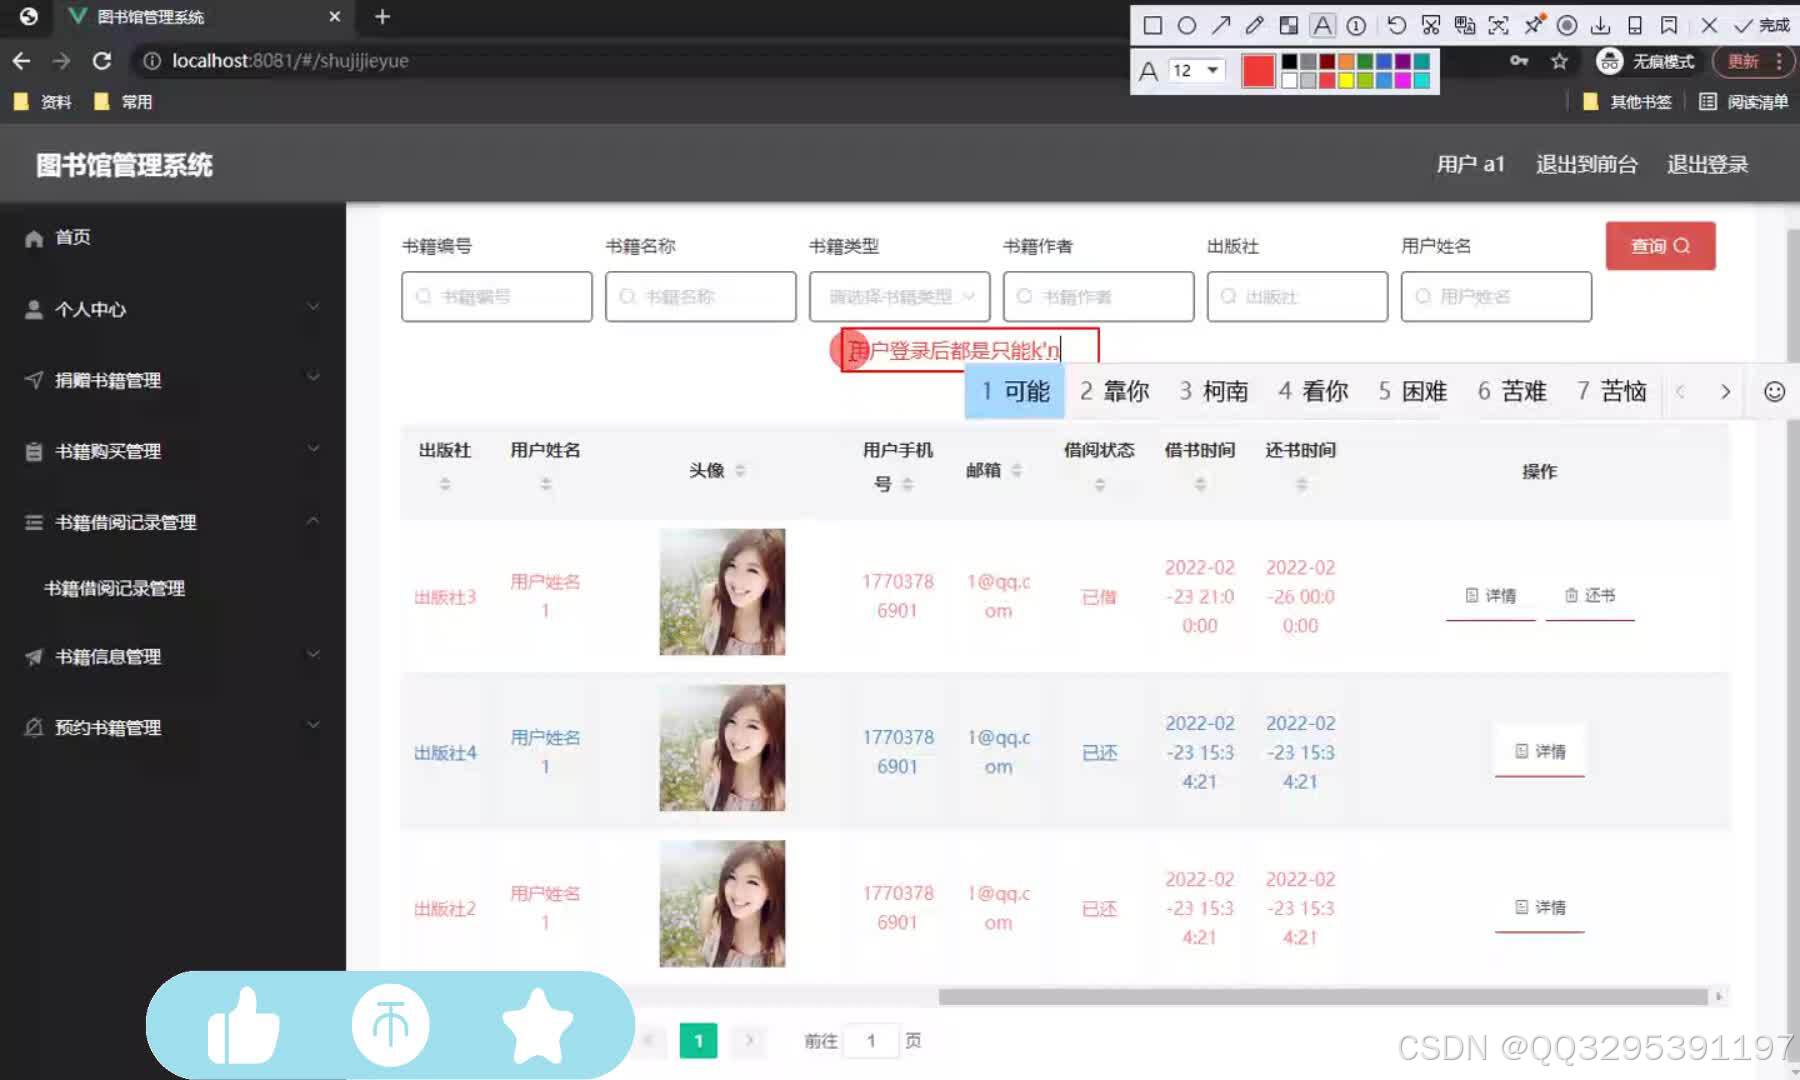Expand 书籍购买管理 sidebar menu

173,451
